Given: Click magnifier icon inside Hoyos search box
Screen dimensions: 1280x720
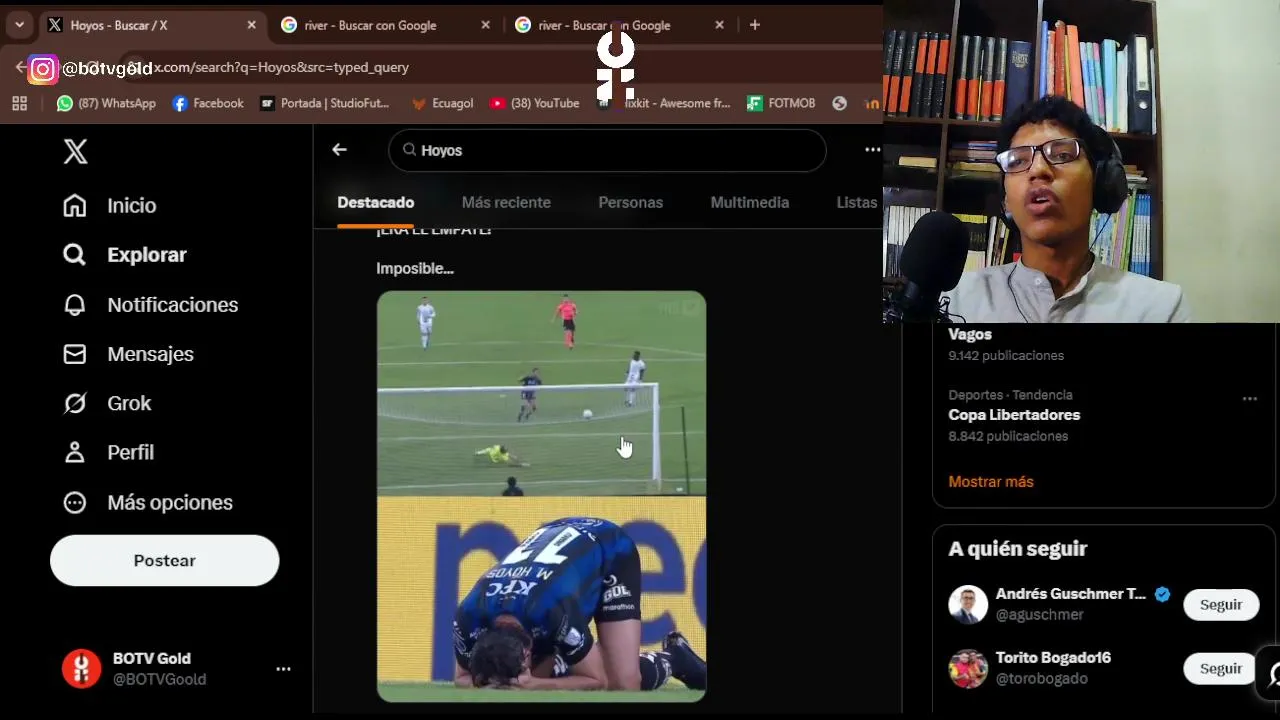Looking at the screenshot, I should point(409,150).
